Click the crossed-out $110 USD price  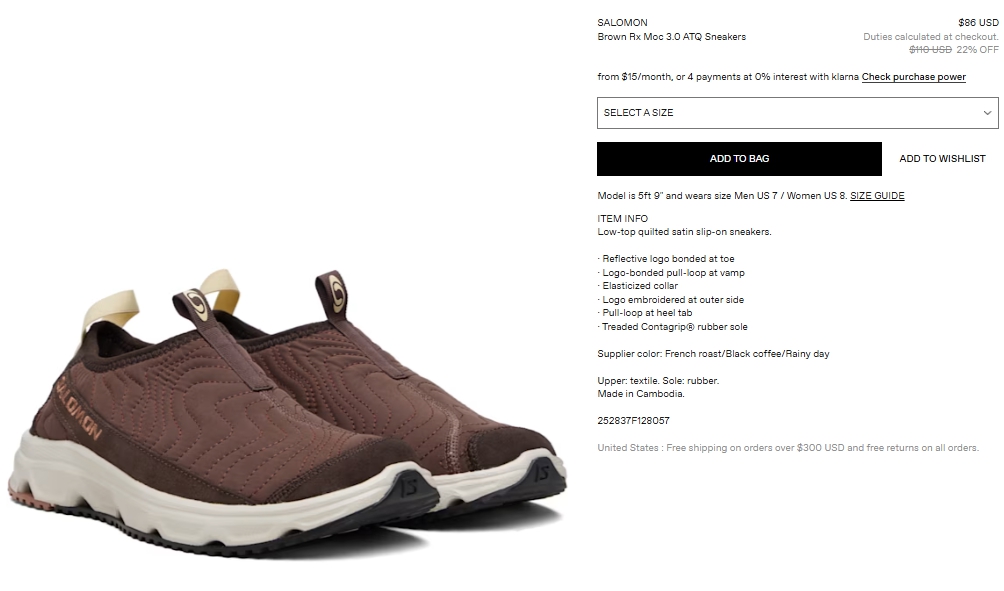click(930, 49)
